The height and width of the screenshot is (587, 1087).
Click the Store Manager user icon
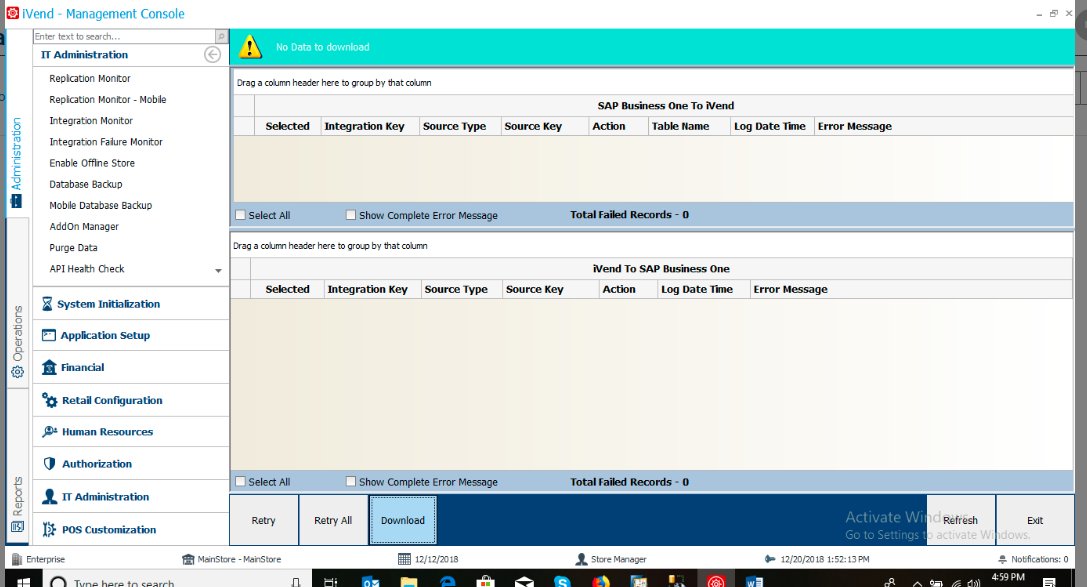pos(581,559)
